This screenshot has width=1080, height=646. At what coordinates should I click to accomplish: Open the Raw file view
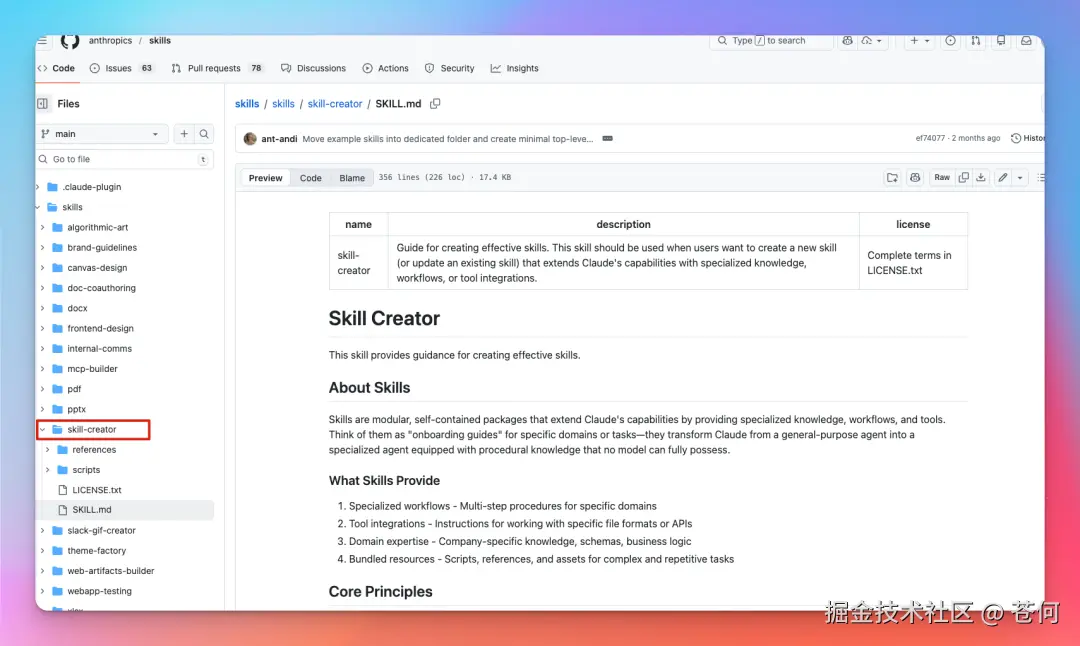coord(942,178)
